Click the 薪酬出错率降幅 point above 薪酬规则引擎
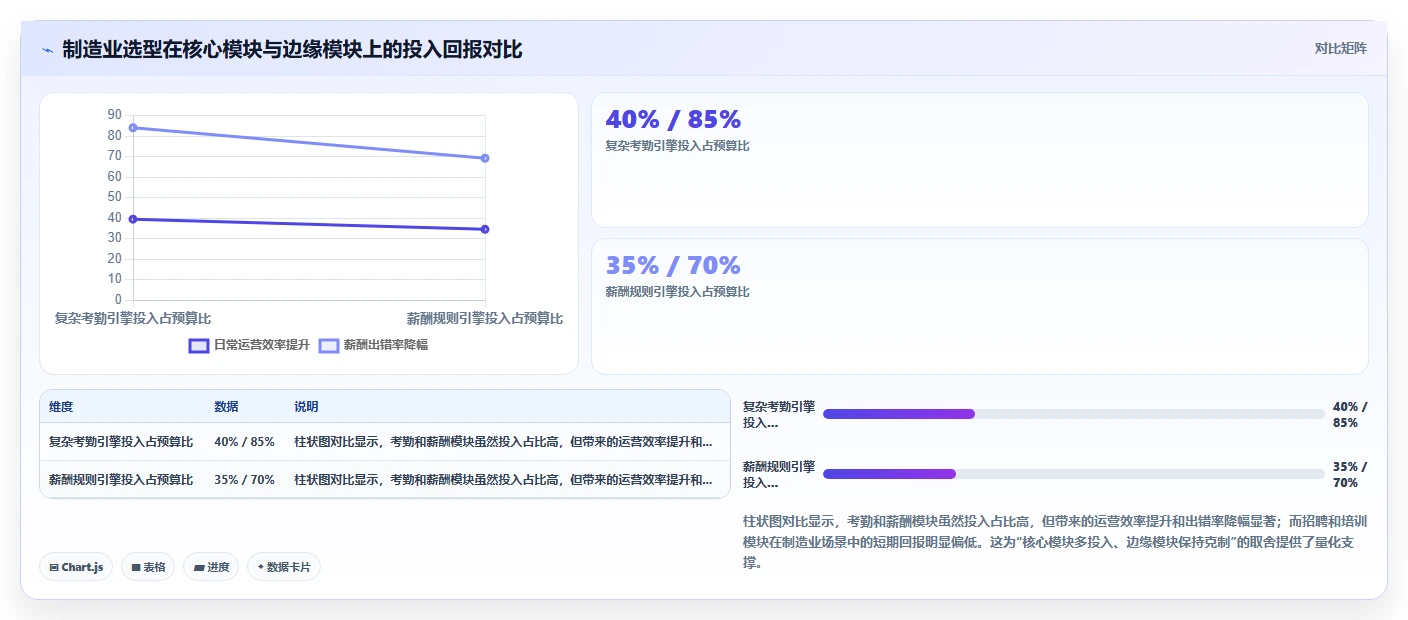 485,158
